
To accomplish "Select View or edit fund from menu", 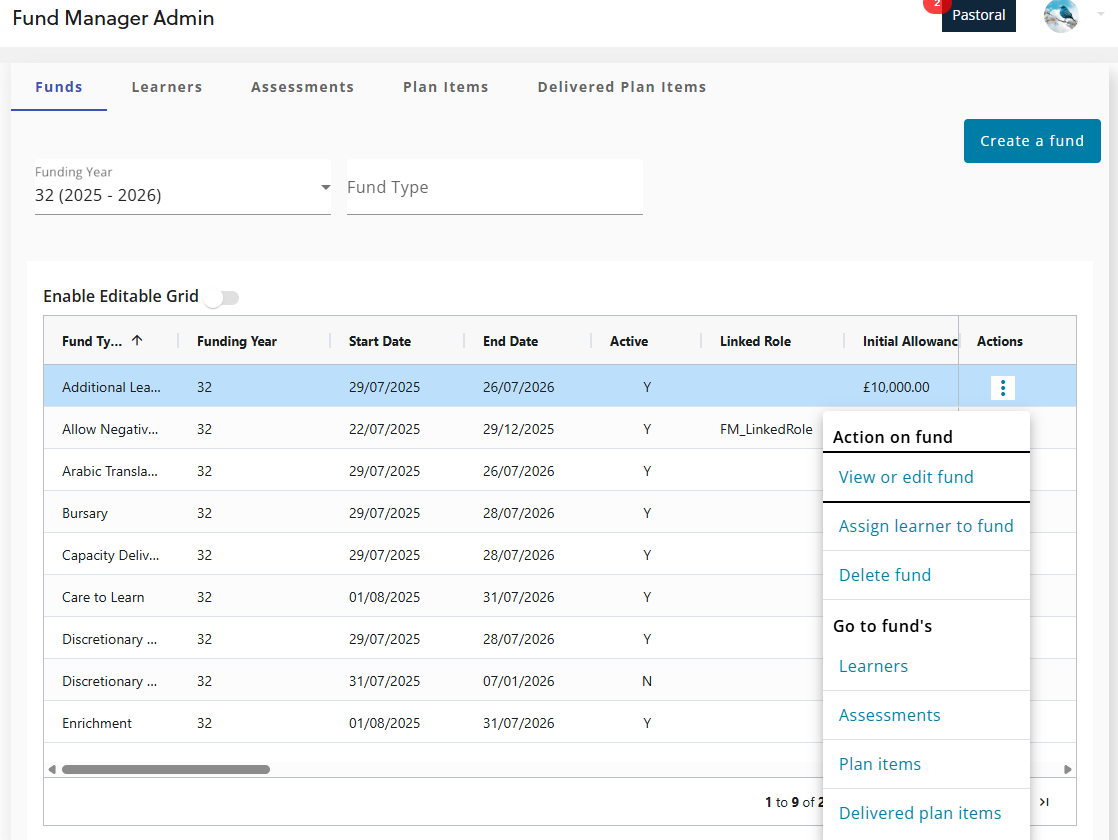I will coord(906,477).
